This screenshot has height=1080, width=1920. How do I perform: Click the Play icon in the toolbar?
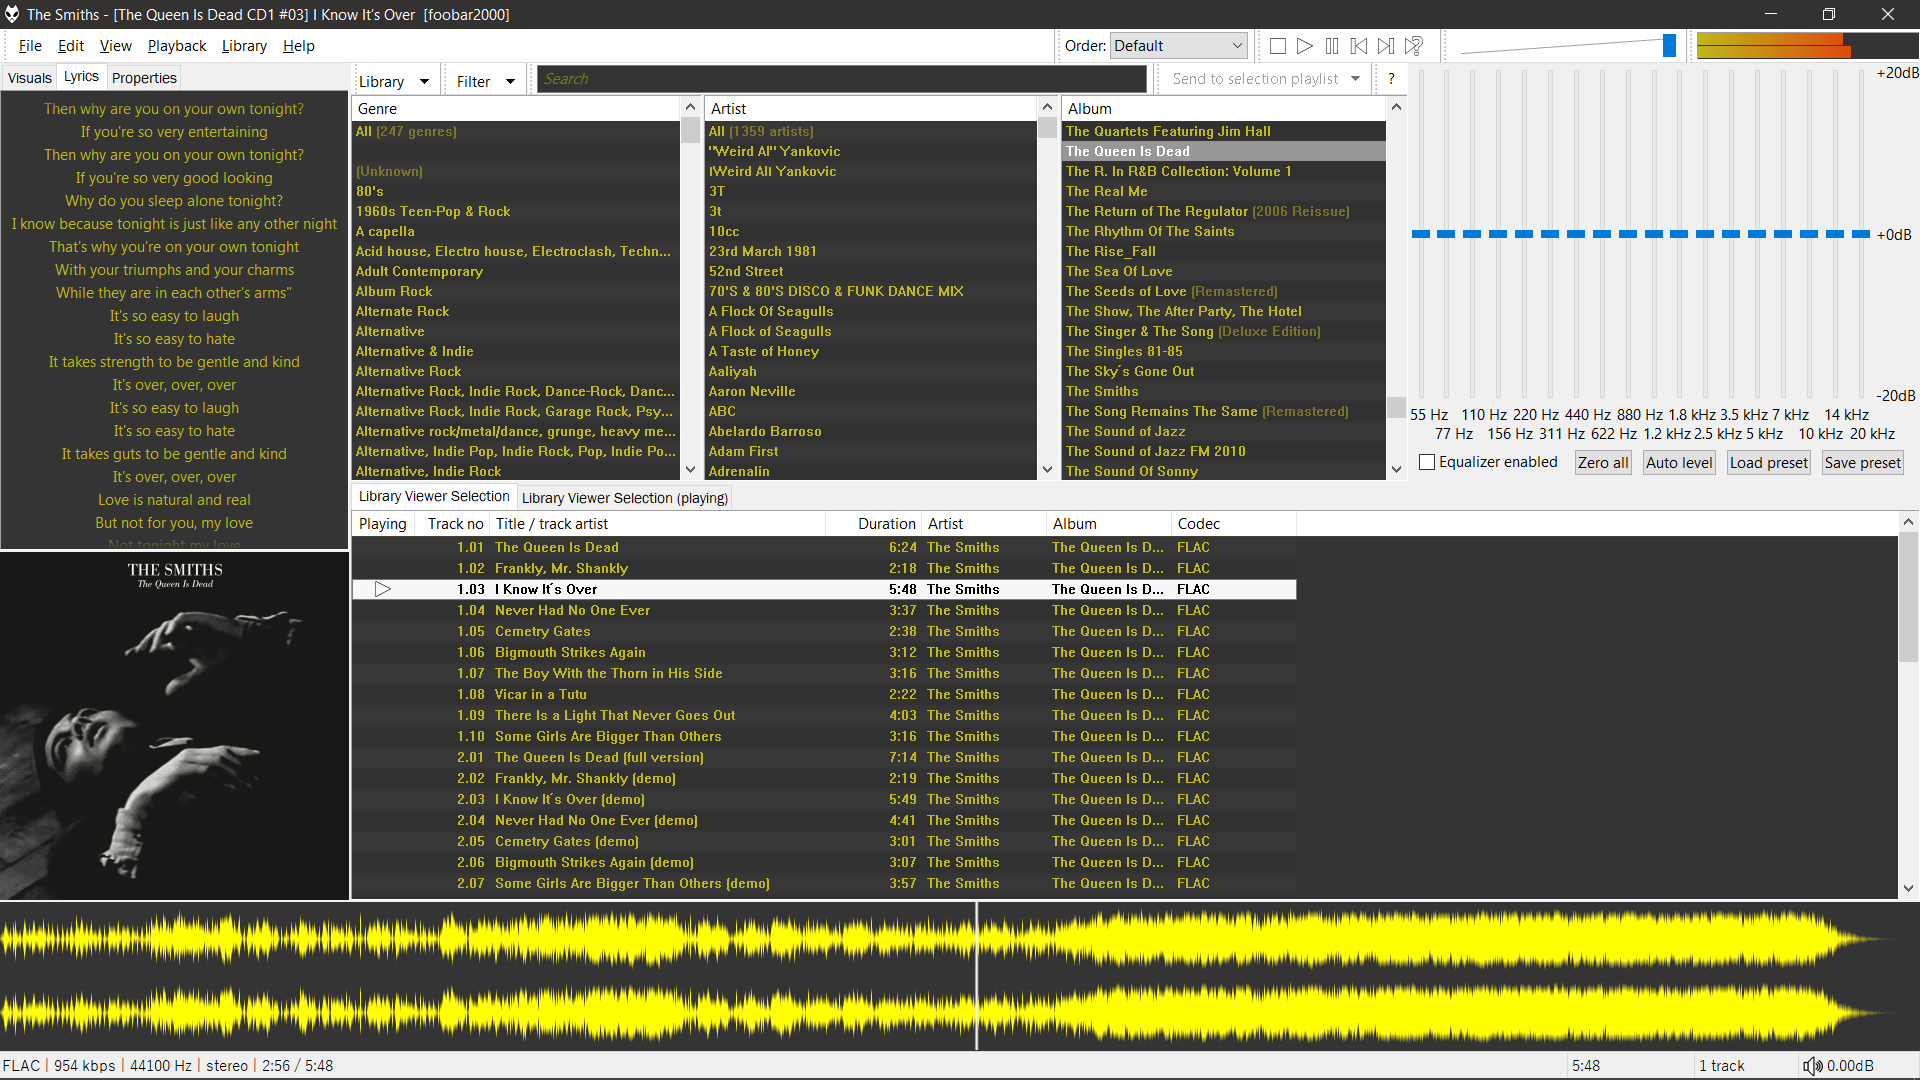(x=1304, y=45)
